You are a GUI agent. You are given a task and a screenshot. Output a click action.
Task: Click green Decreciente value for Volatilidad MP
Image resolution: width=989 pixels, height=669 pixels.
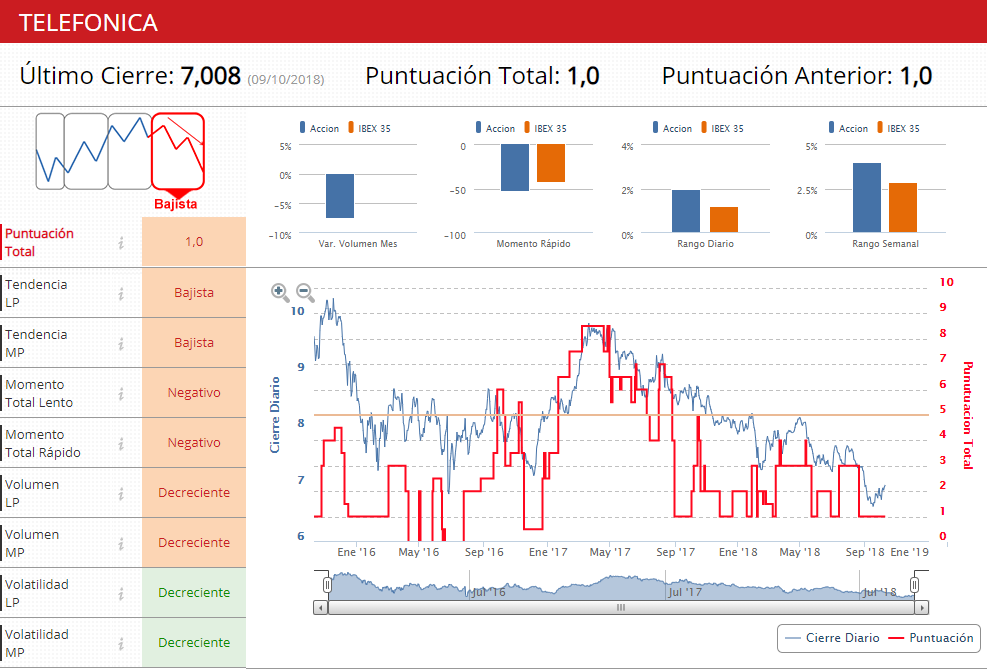[x=194, y=643]
